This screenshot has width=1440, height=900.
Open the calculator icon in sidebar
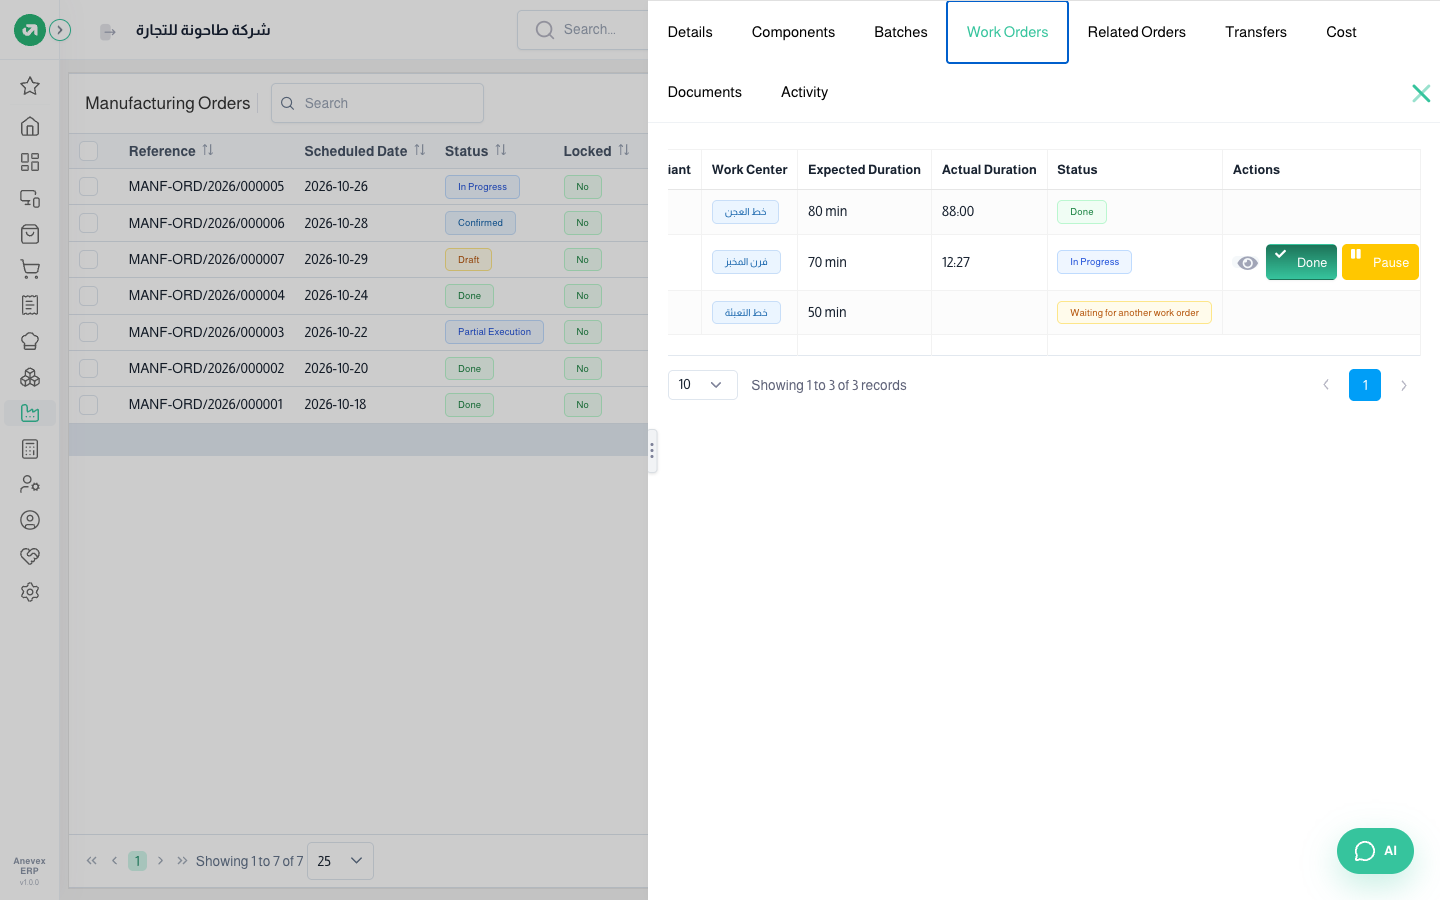30,449
